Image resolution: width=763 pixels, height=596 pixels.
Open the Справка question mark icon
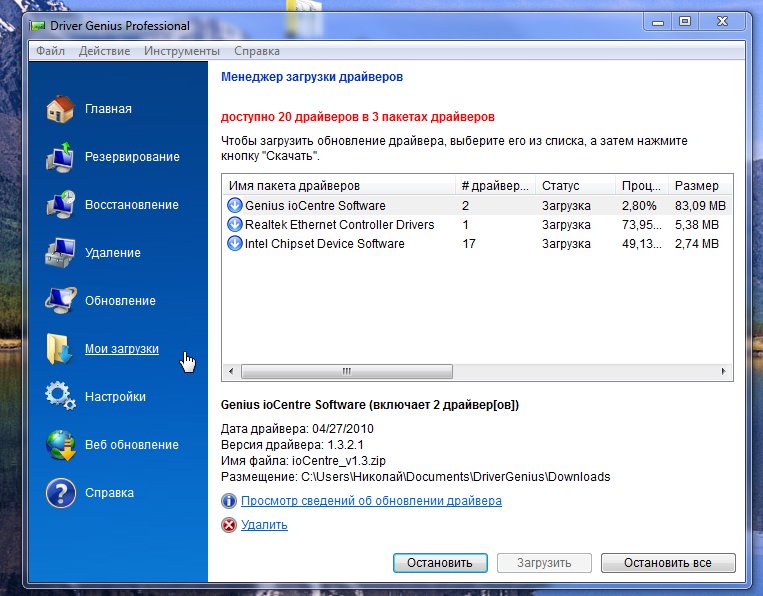[61, 493]
